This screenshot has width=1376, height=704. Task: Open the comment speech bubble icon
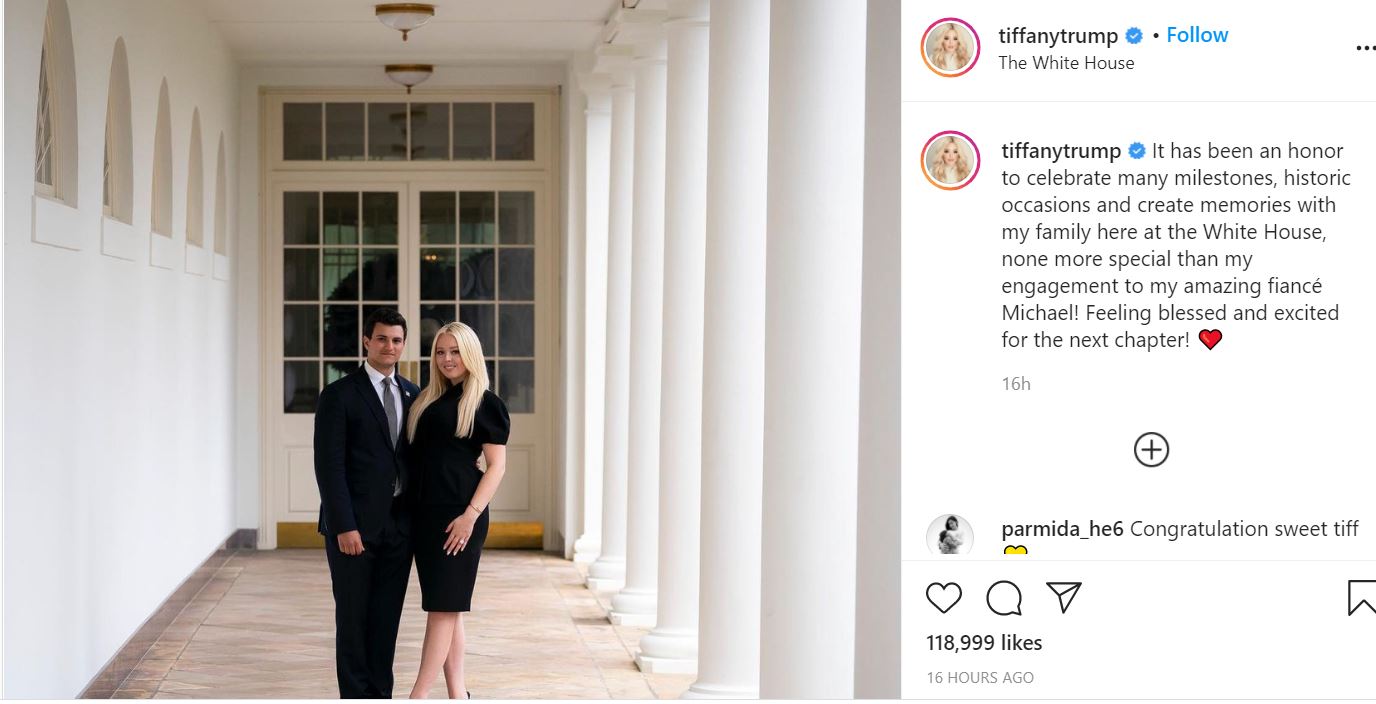(1004, 598)
